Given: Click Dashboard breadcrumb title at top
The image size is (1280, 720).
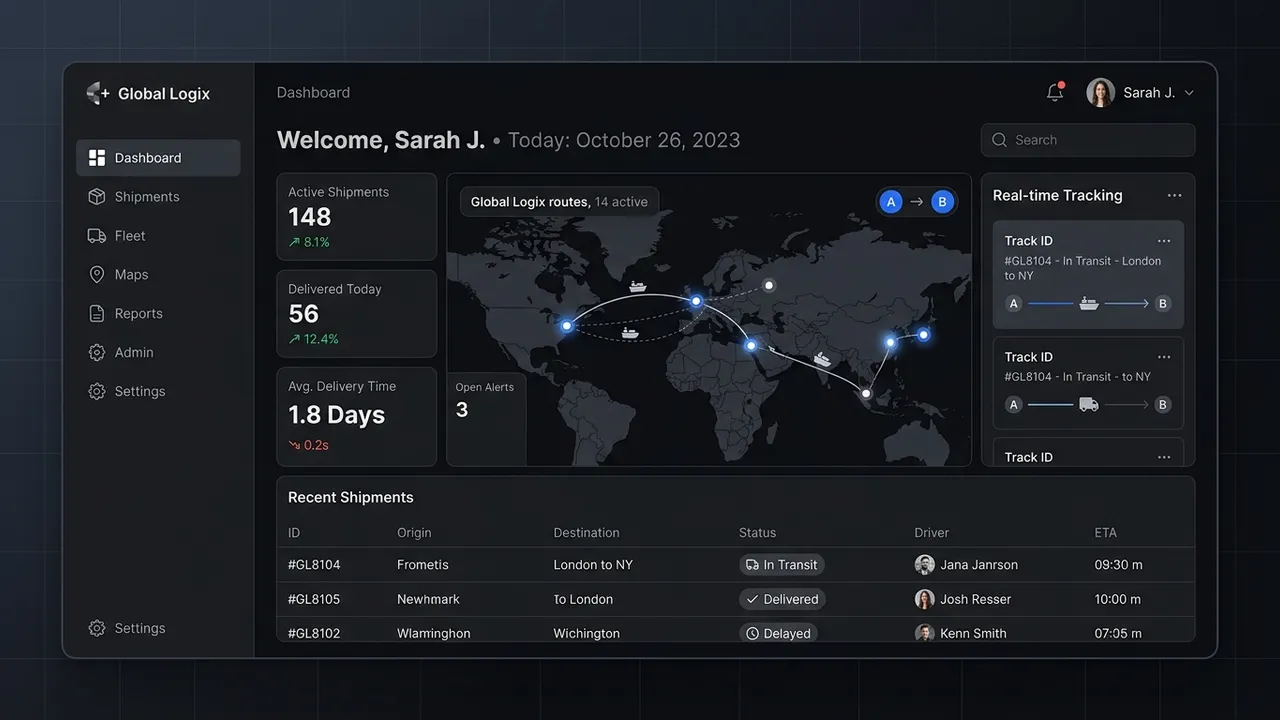Looking at the screenshot, I should click(313, 93).
